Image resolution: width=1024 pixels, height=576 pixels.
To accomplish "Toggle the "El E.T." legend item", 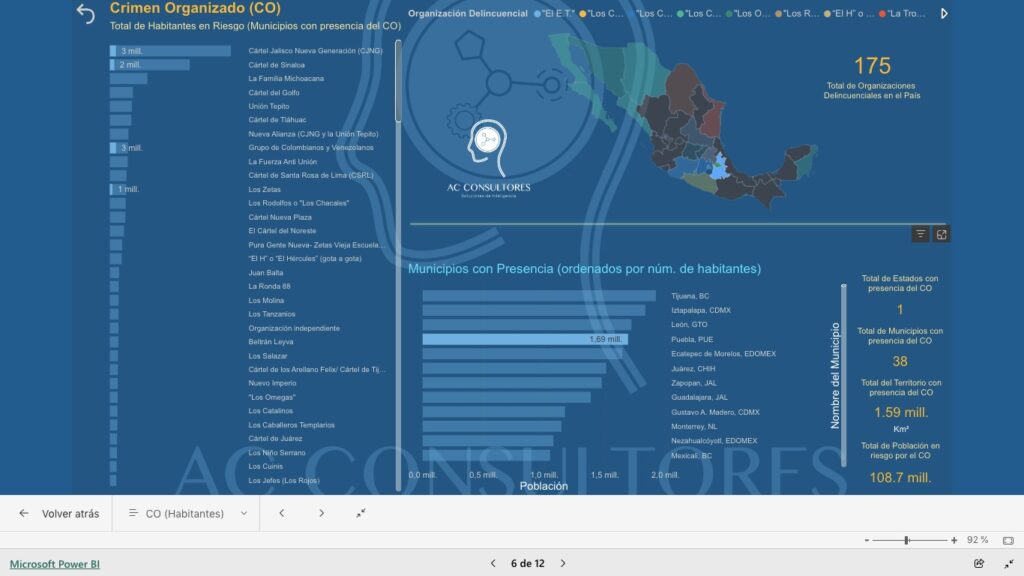I will (556, 14).
